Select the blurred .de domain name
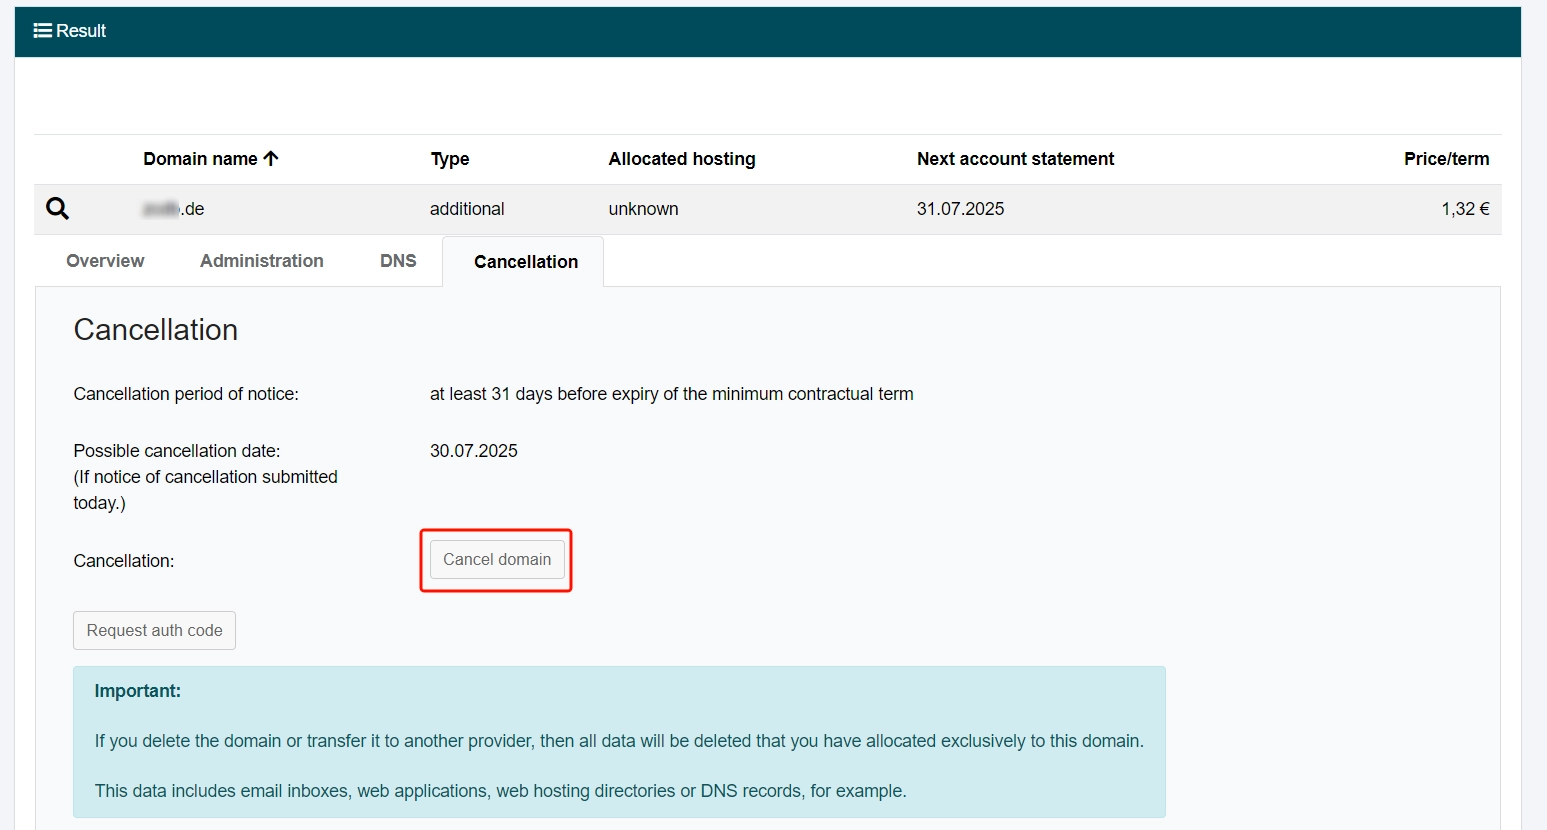The width and height of the screenshot is (1547, 830). [x=174, y=209]
